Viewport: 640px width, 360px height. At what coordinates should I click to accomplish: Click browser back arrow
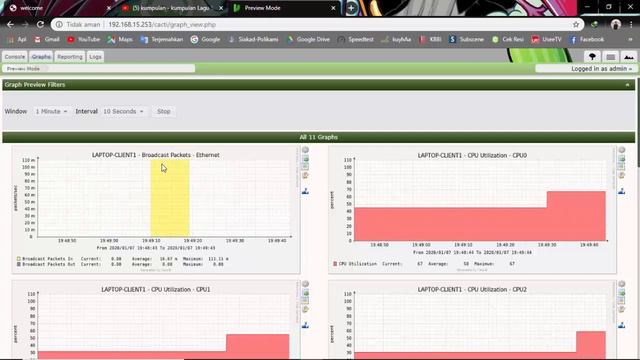click(10, 24)
